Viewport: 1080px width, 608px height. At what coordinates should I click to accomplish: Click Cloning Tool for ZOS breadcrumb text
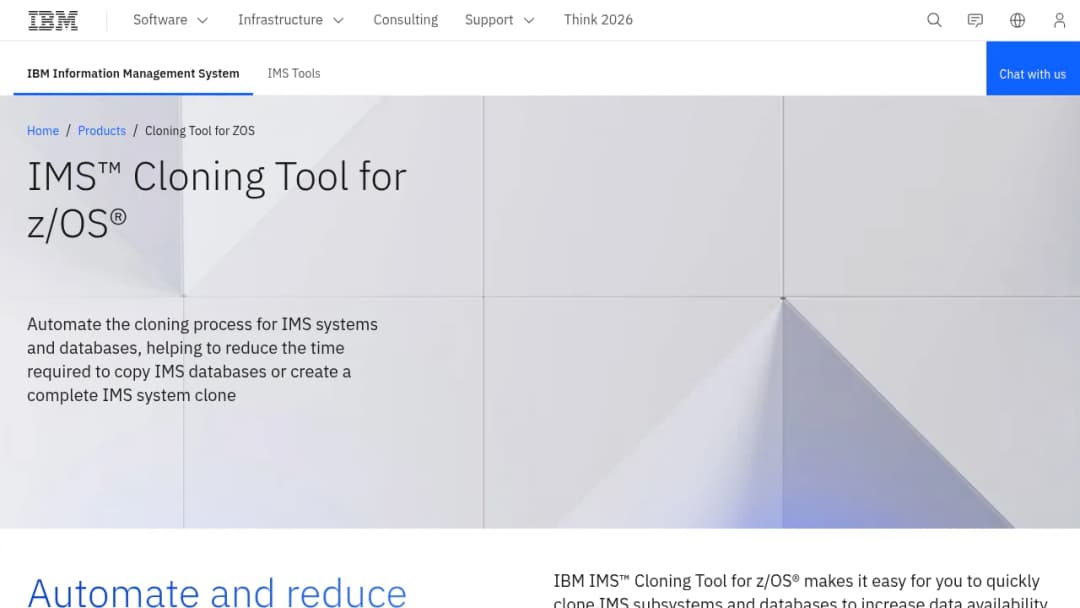200,131
